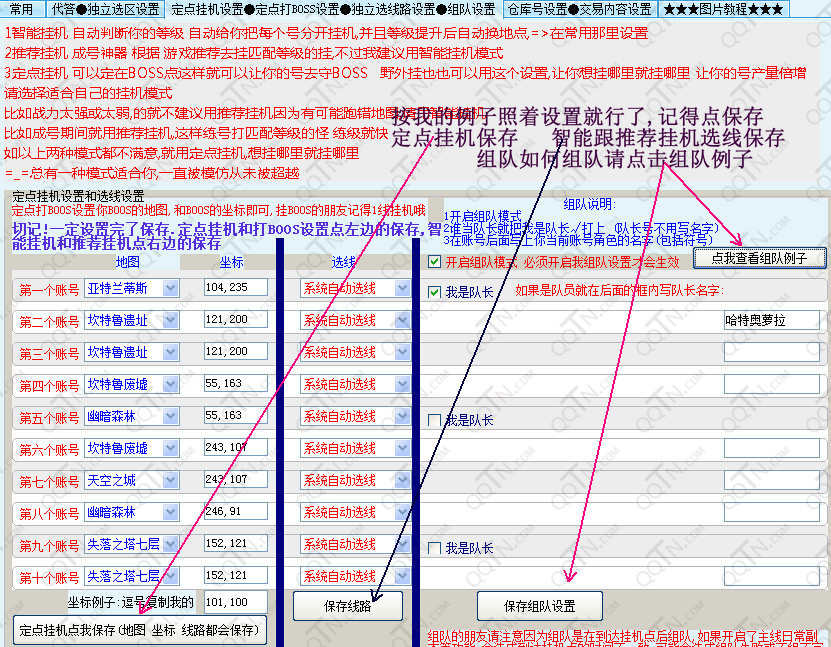The height and width of the screenshot is (647, 831).
Task: Toggle the 开启组队模式 checkbox
Action: (x=434, y=262)
